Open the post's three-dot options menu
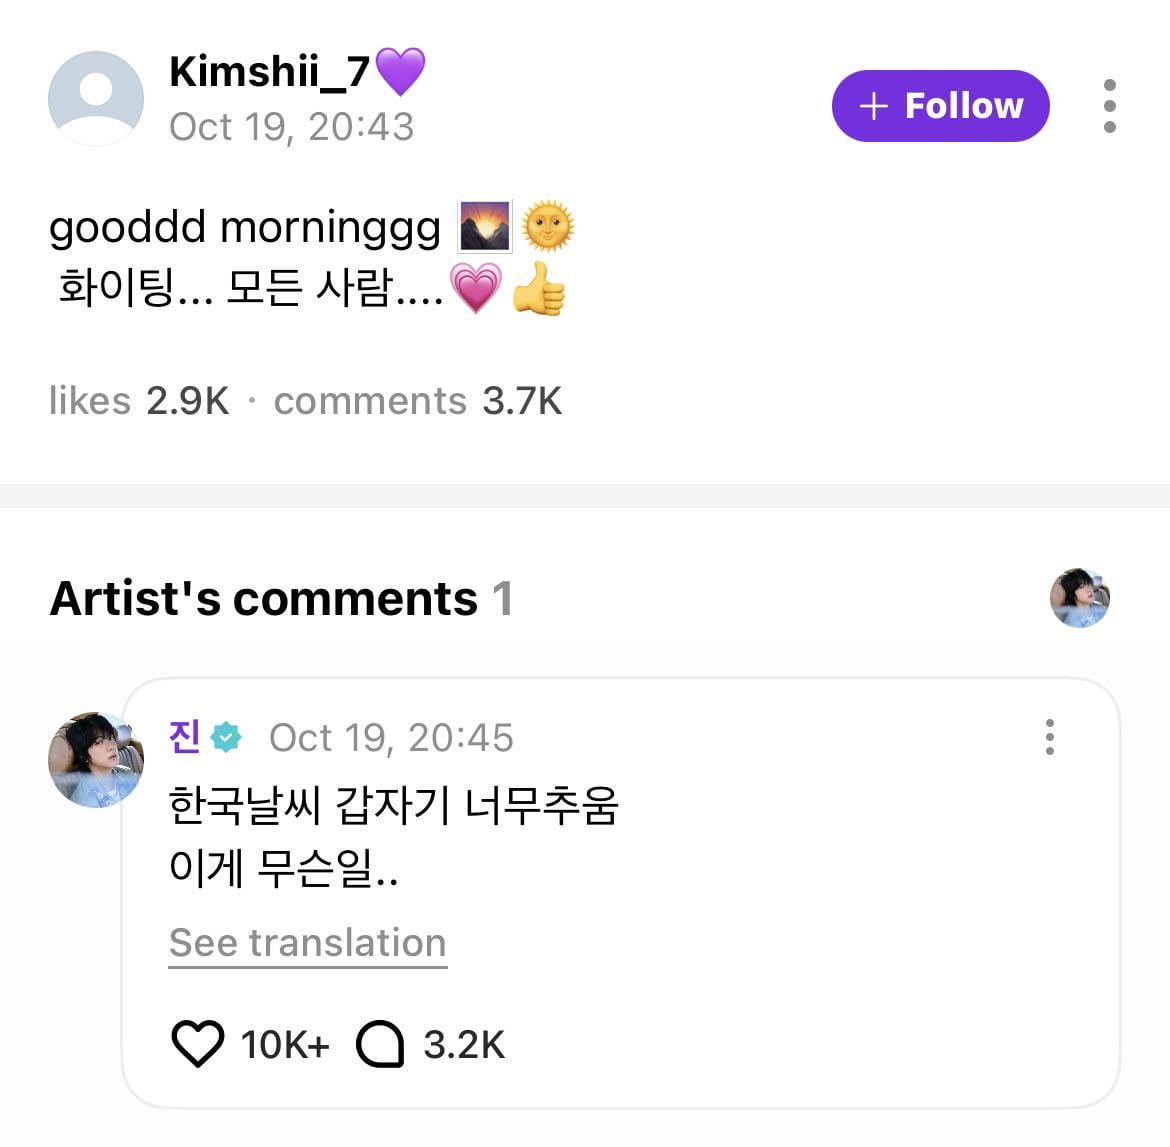This screenshot has height=1147, width=1170. click(1109, 106)
